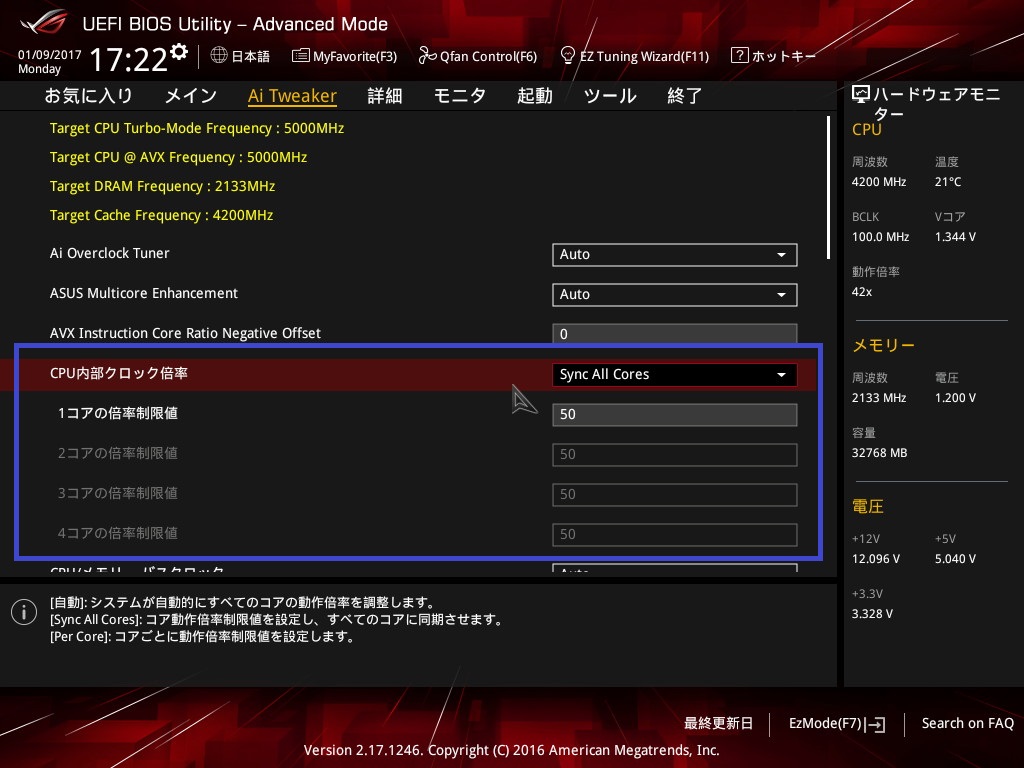The height and width of the screenshot is (768, 1024).
Task: Click the 1.344 V core voltage value
Action: (x=955, y=237)
